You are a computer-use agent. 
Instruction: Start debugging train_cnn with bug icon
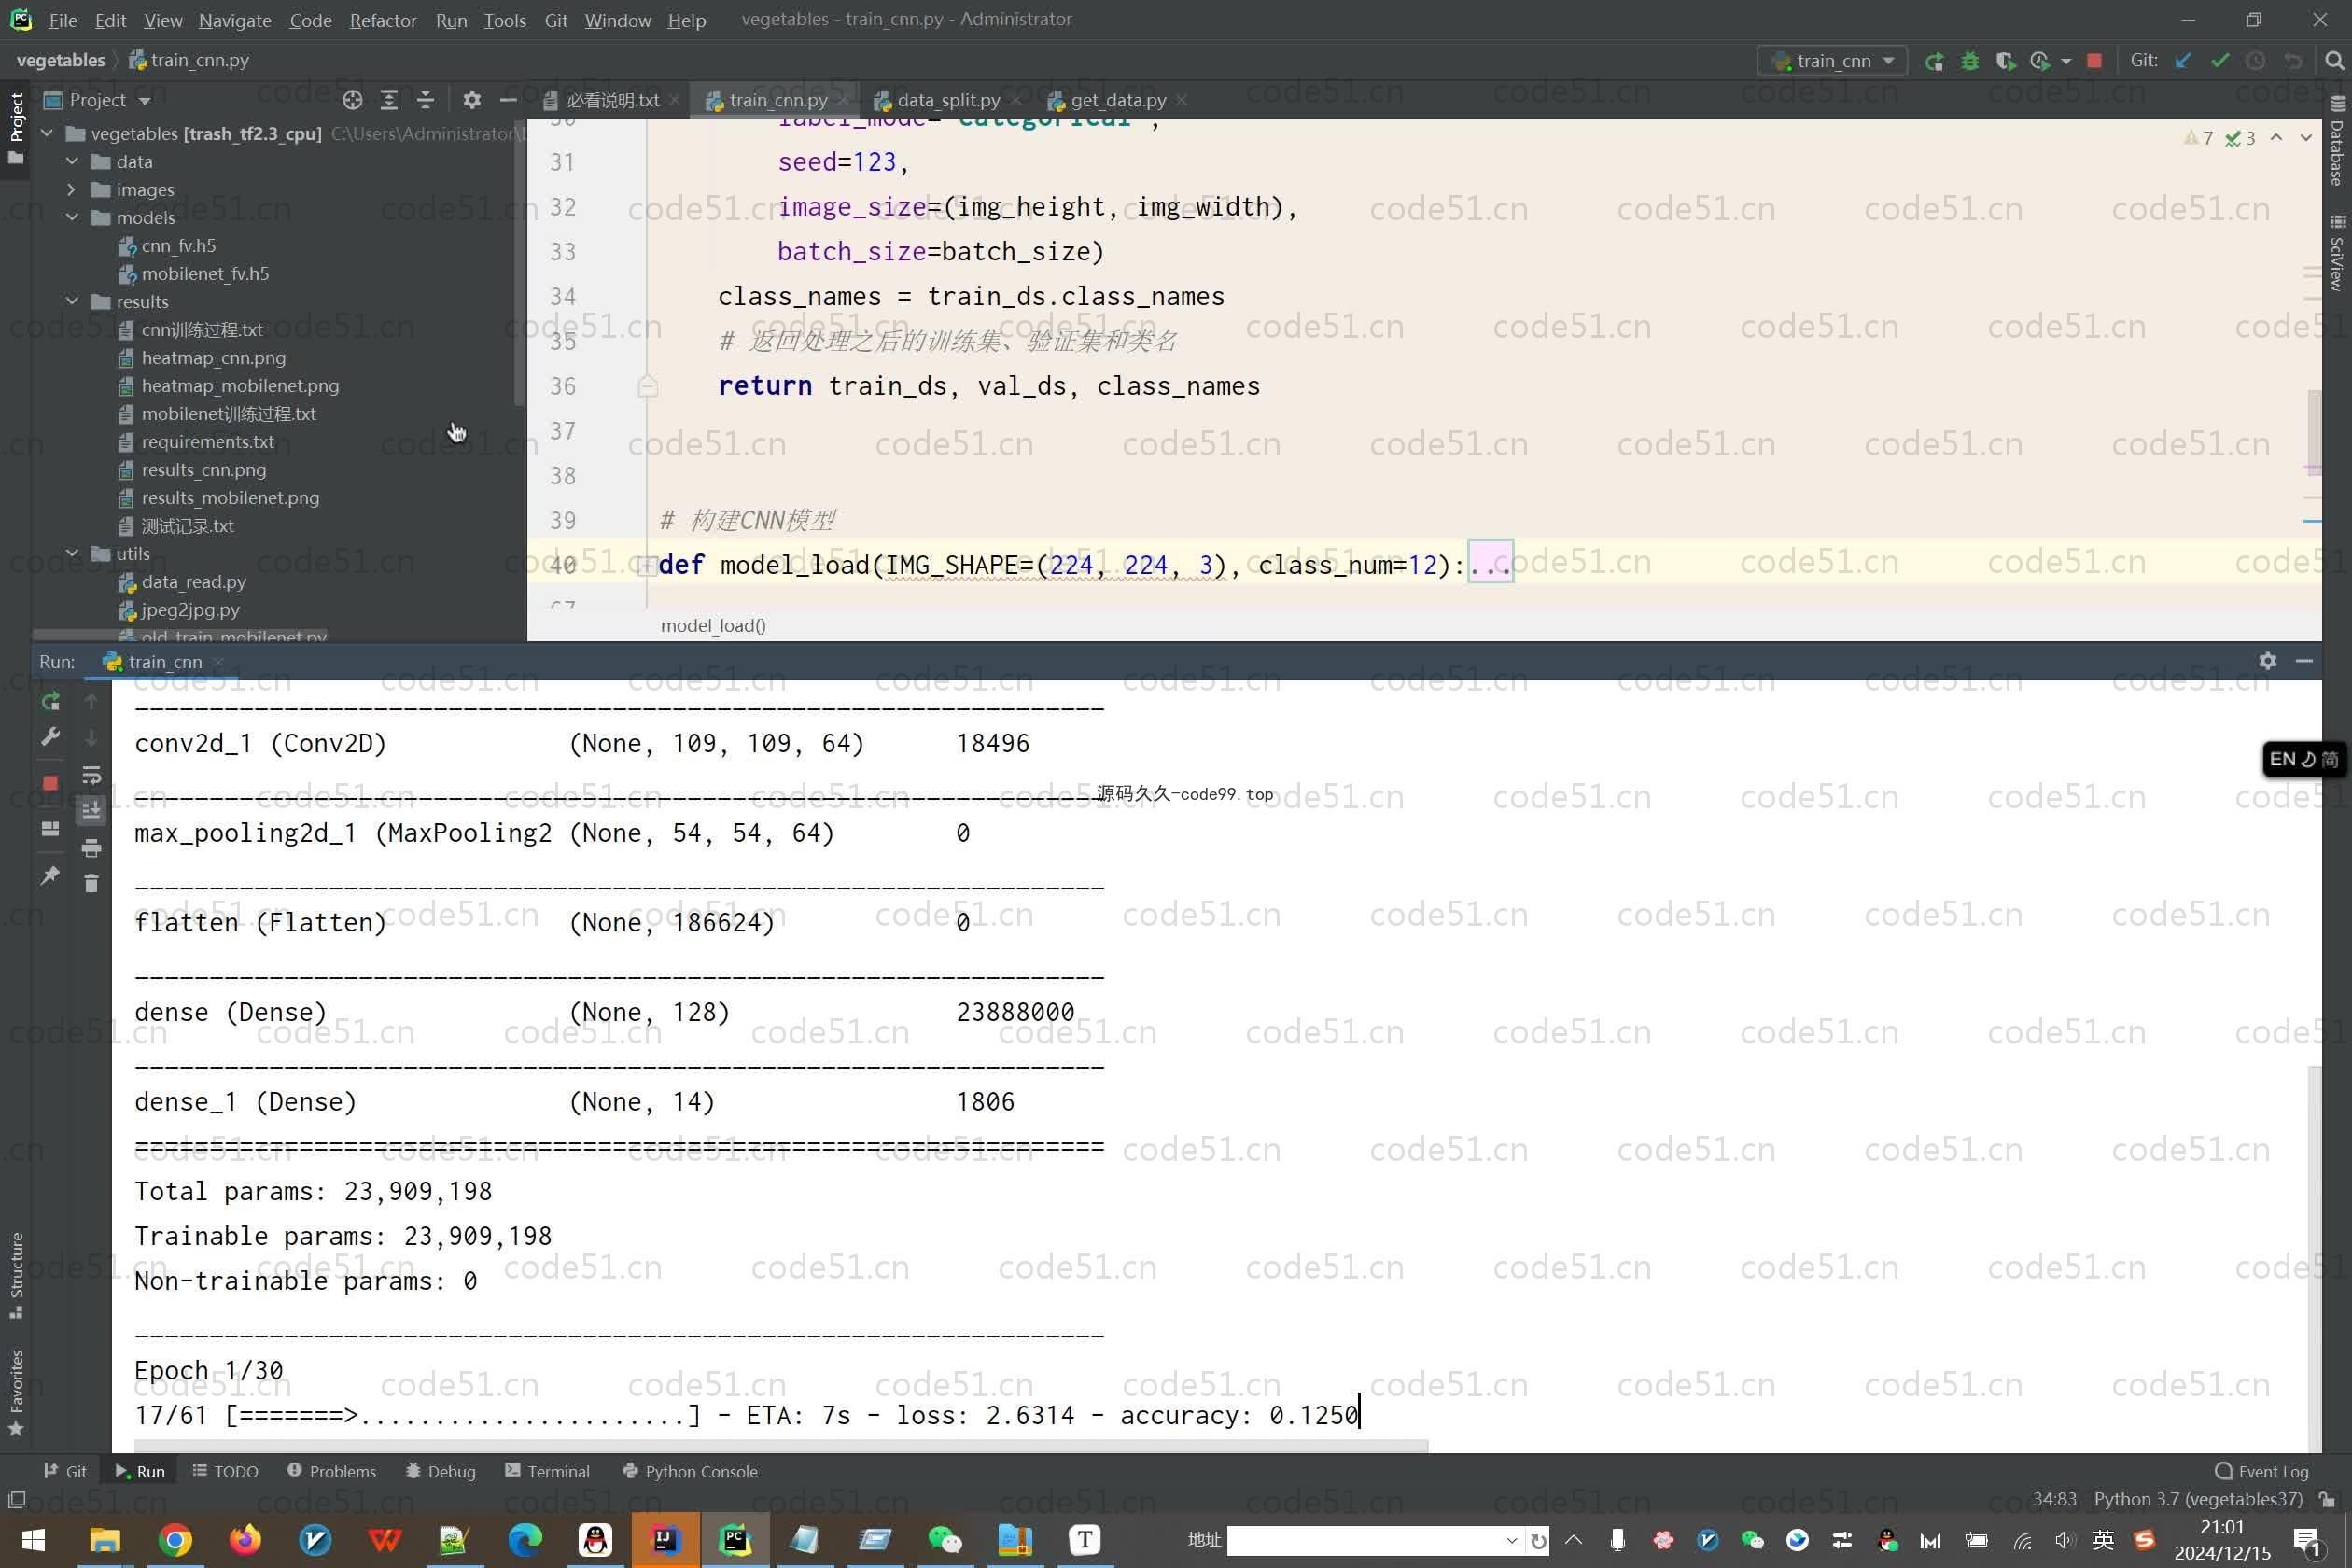coord(1970,61)
